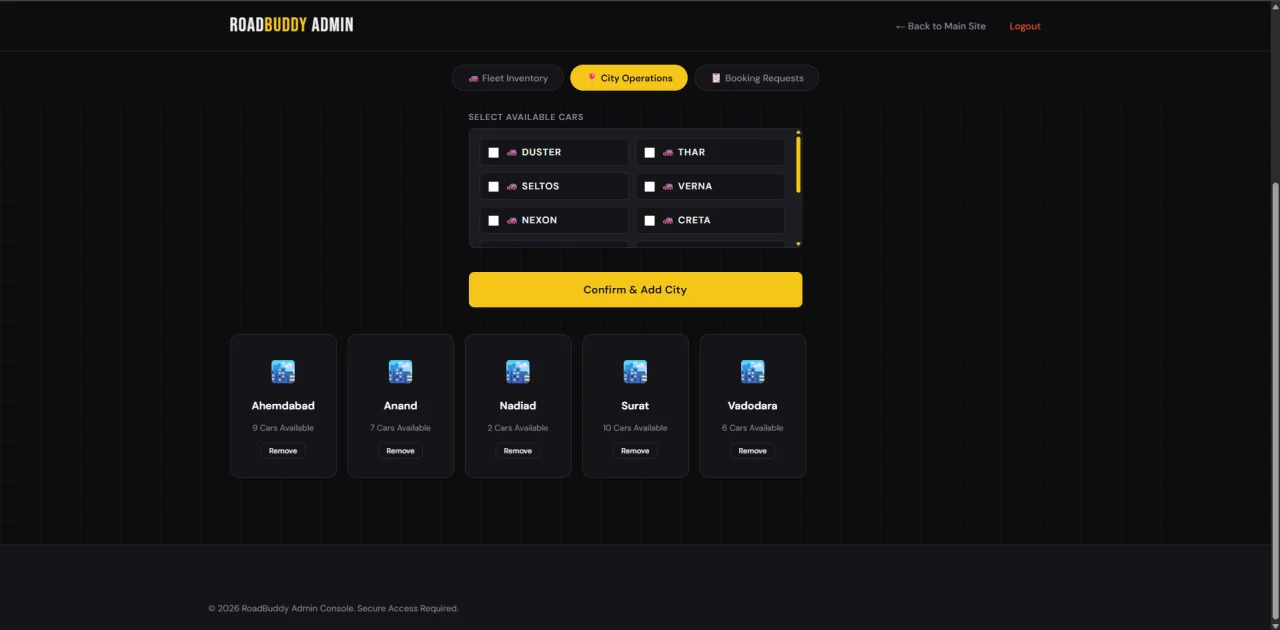Open the Fleet Inventory tab
The width and height of the screenshot is (1280, 630).
pos(508,78)
